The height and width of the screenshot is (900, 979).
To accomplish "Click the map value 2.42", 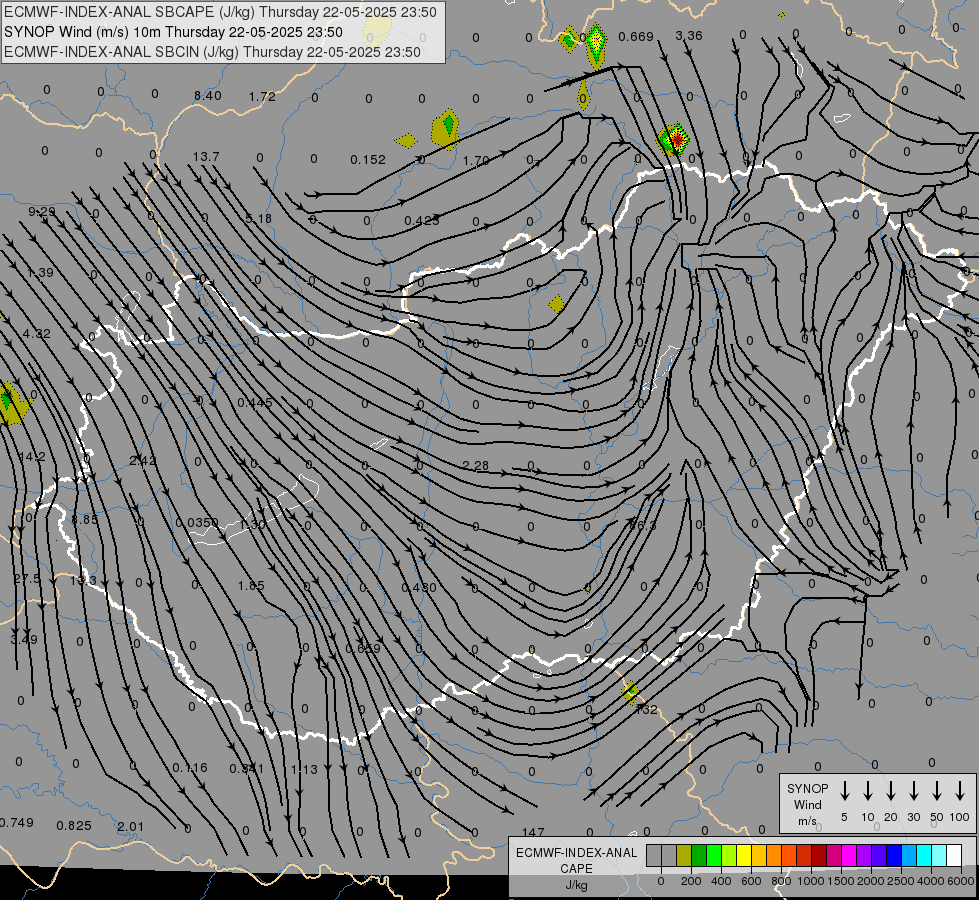I will click(x=143, y=461).
